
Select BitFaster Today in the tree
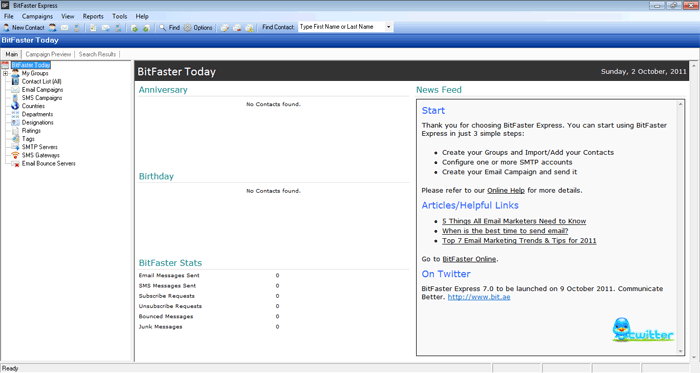point(31,65)
